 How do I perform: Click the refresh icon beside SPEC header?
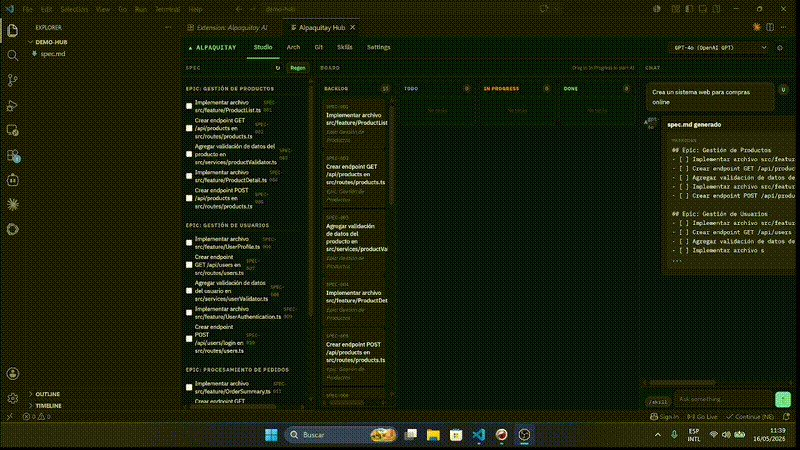[278, 68]
